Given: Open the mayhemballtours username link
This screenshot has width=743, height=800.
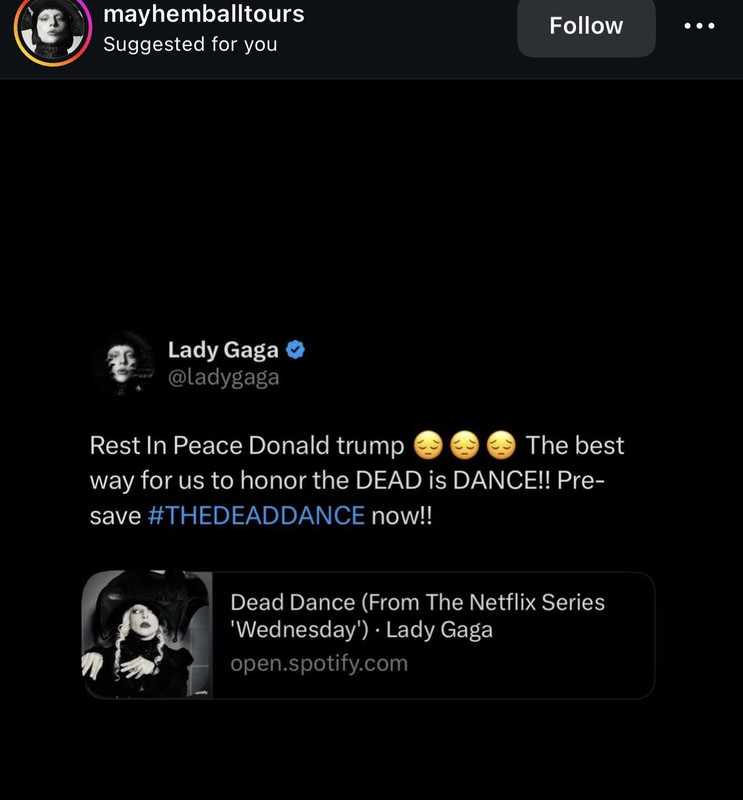Looking at the screenshot, I should (x=204, y=14).
